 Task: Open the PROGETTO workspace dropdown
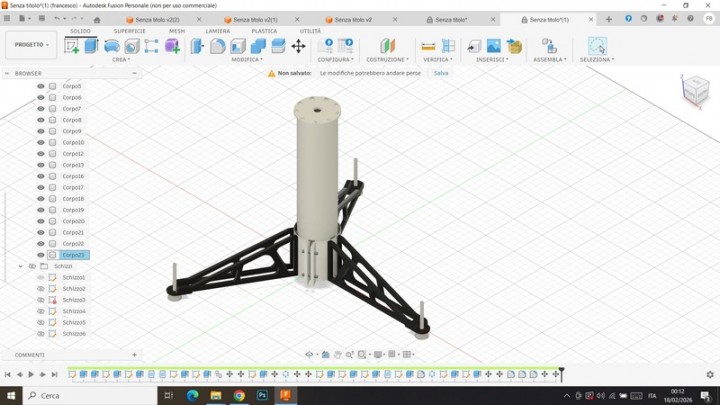point(31,44)
